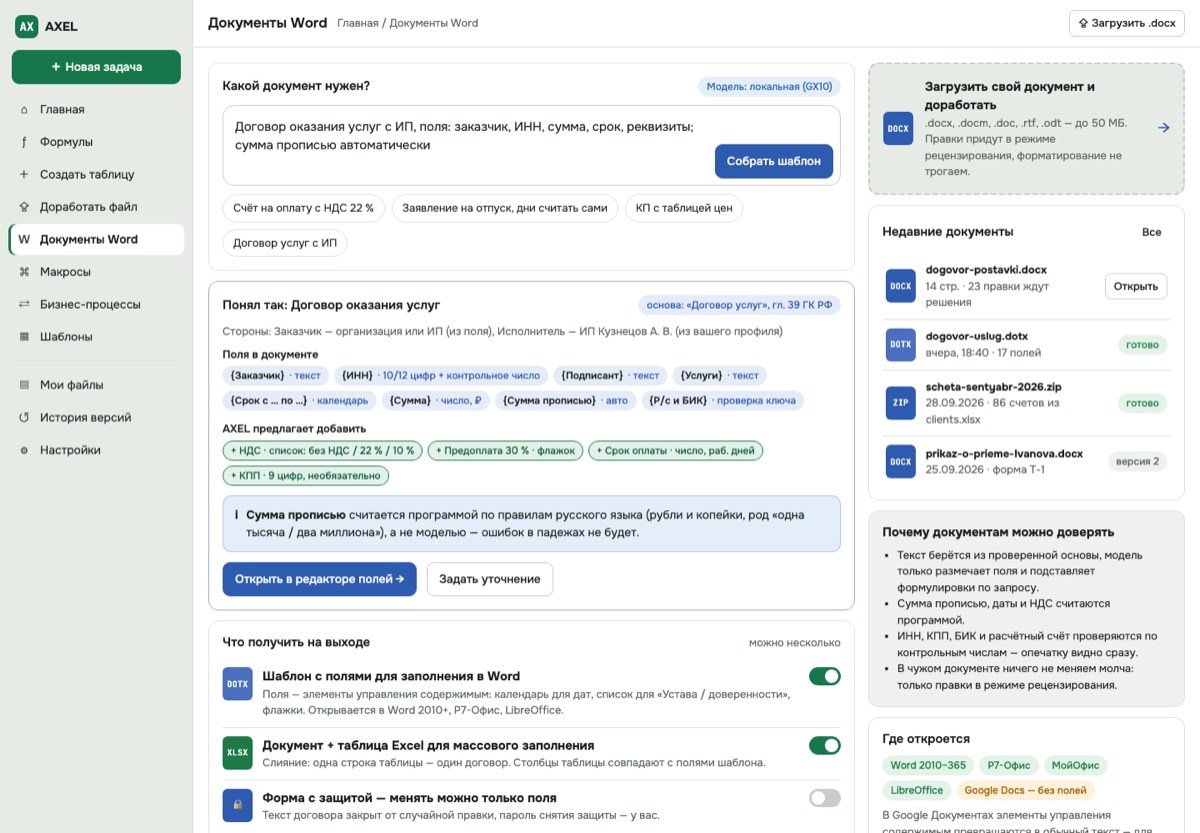Open Главная from the sidebar
The image size is (1200, 833).
pyautogui.click(x=96, y=109)
